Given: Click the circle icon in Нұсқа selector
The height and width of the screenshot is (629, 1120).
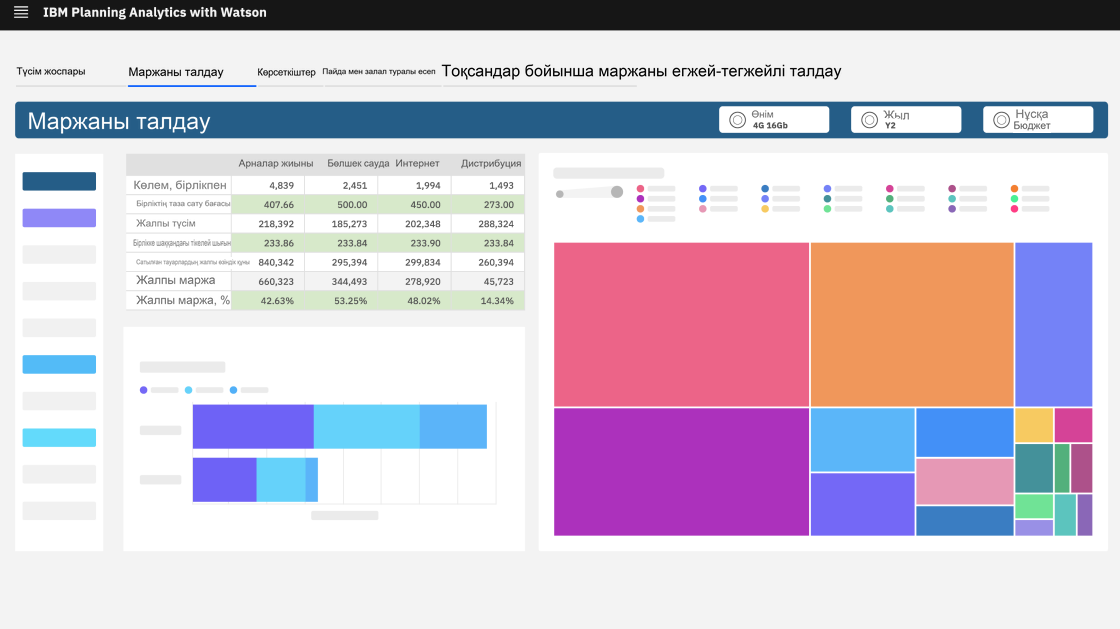Looking at the screenshot, I should tap(1001, 120).
